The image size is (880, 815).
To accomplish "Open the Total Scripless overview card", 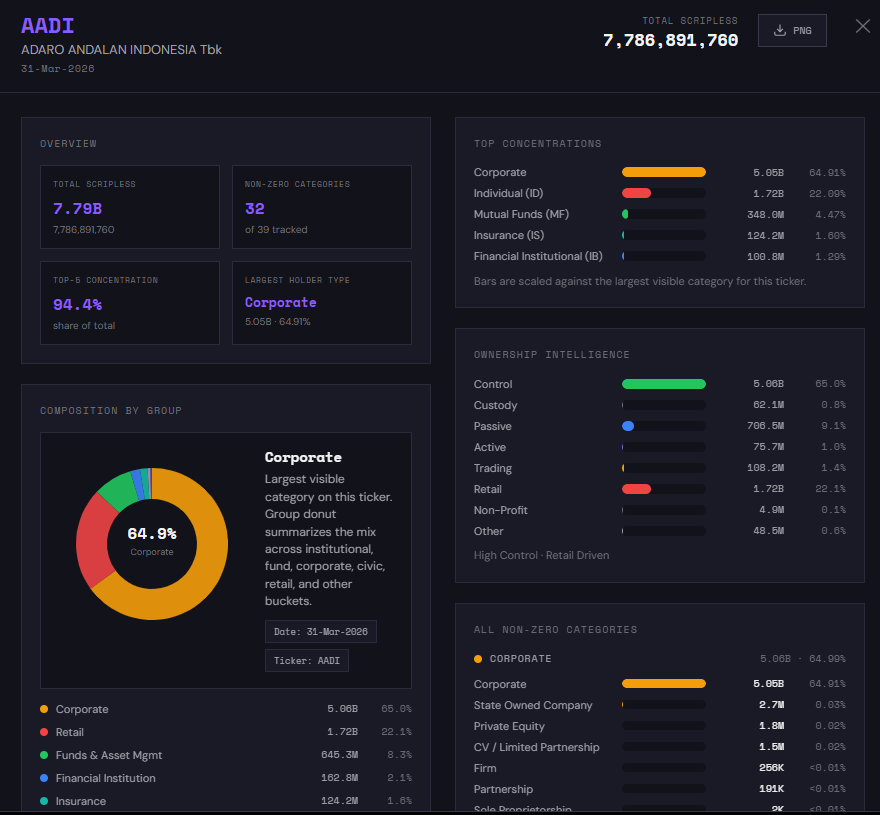I will (130, 207).
